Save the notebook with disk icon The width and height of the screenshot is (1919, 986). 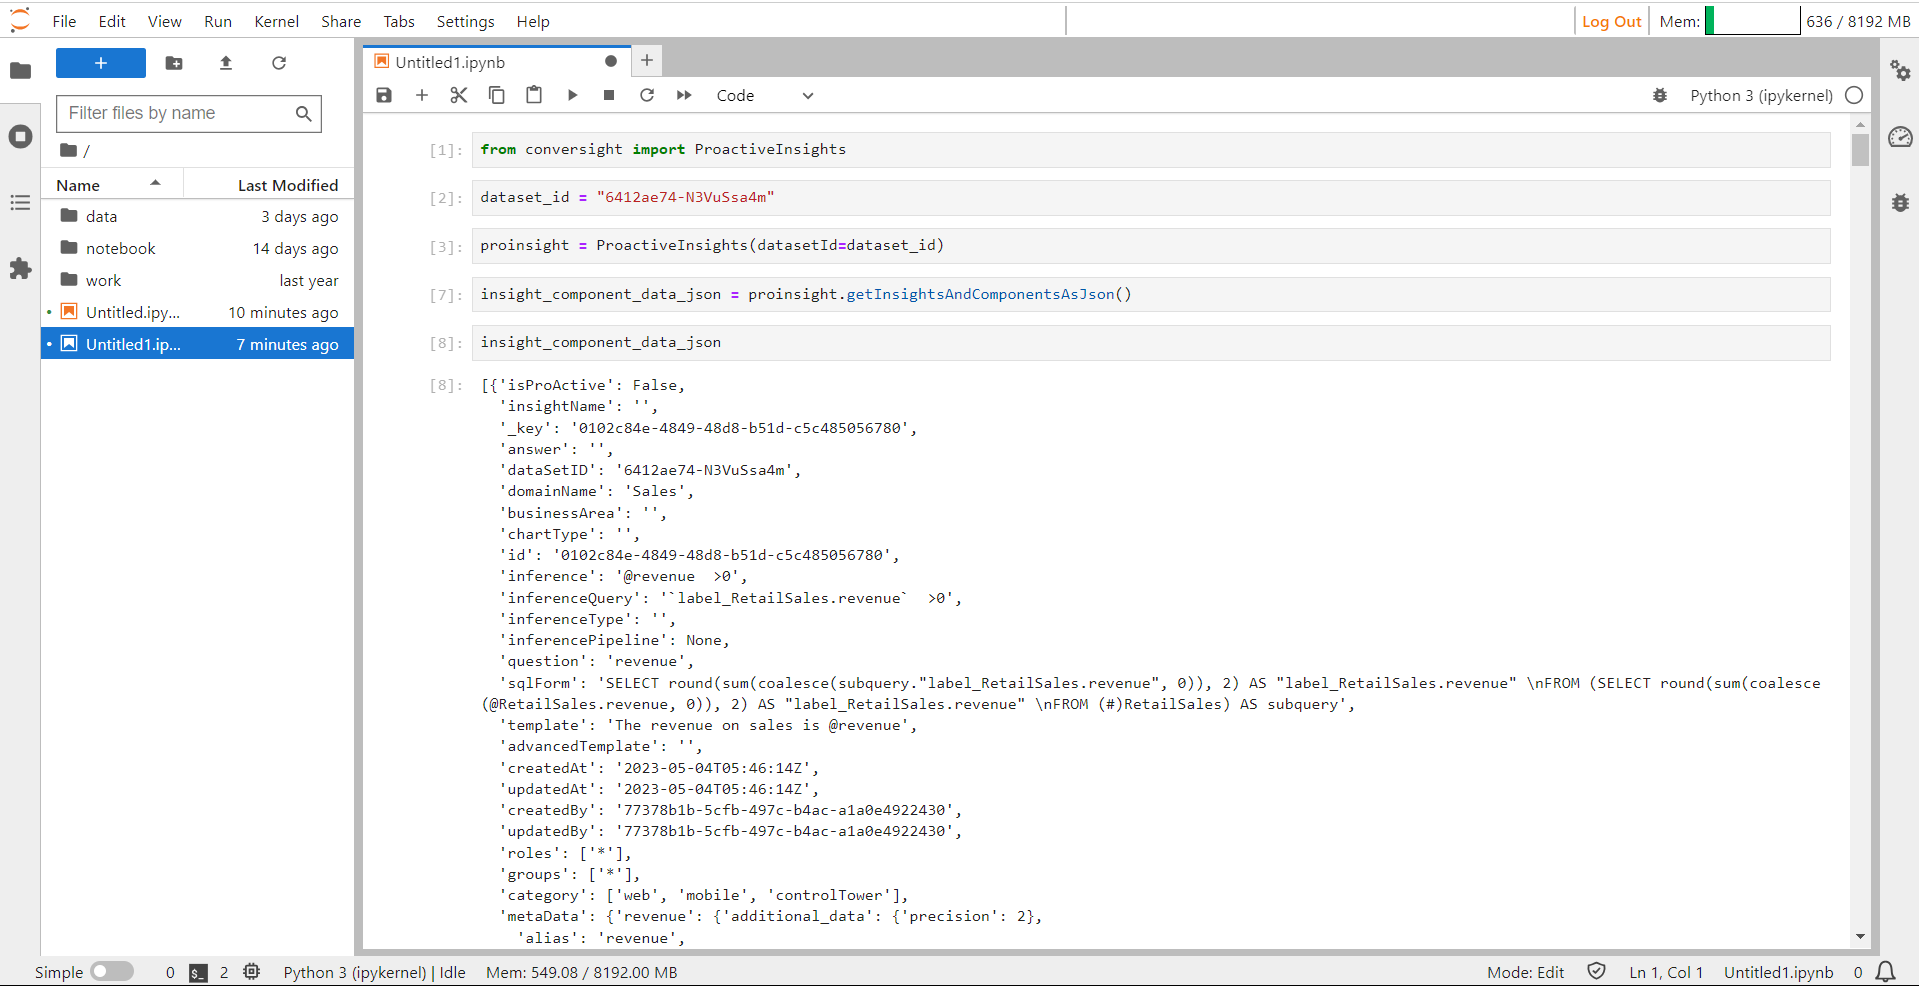tap(384, 95)
